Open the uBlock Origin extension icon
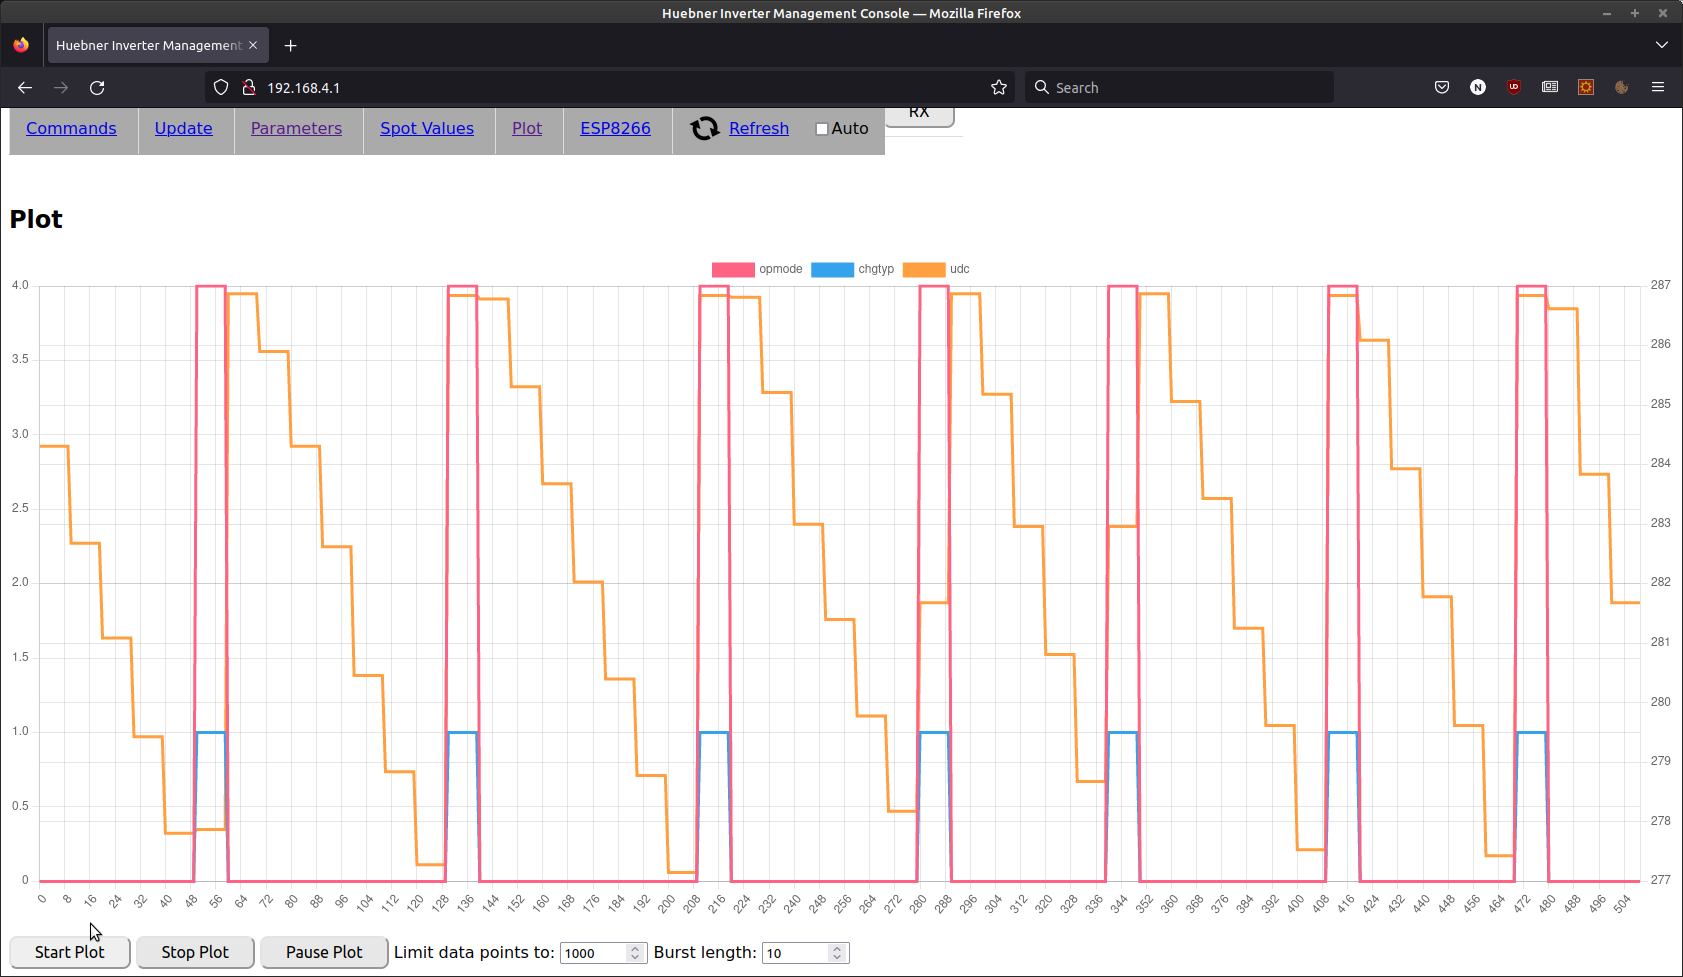 [x=1514, y=87]
